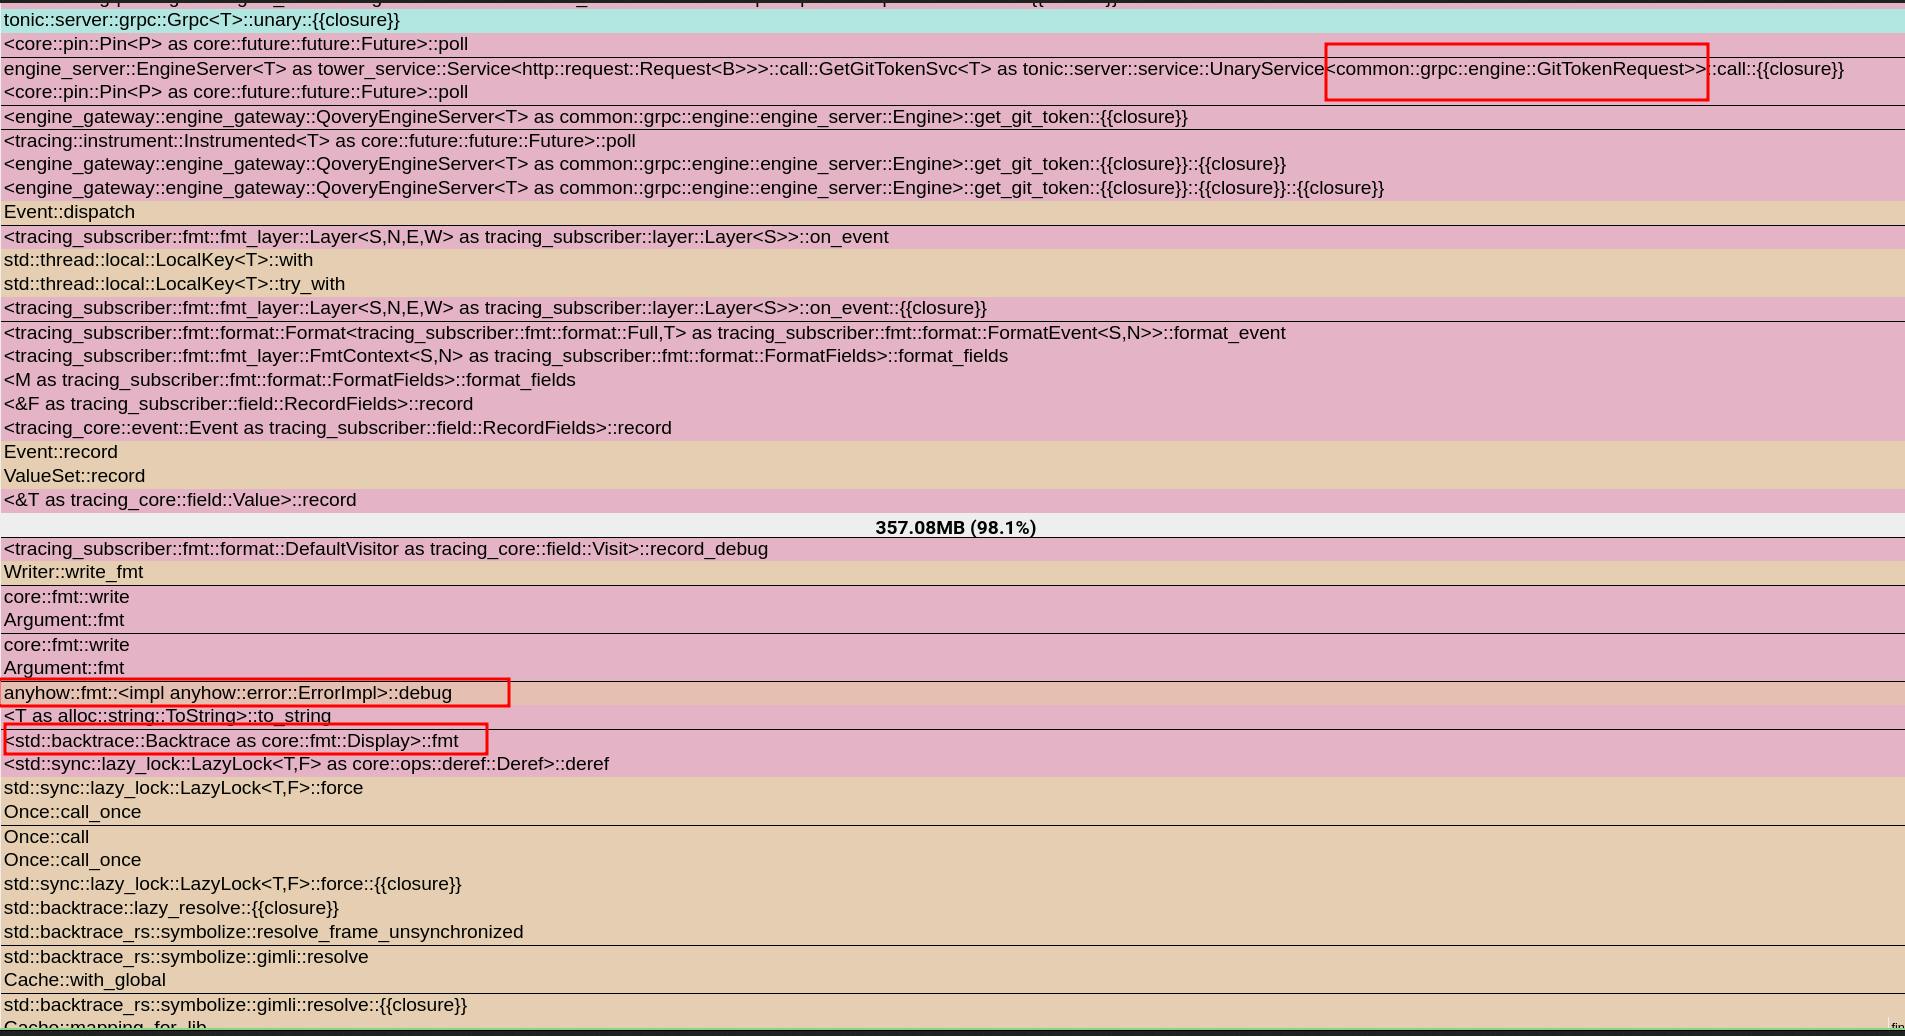Click the Once::call frame
1905x1036 pixels.
point(952,837)
